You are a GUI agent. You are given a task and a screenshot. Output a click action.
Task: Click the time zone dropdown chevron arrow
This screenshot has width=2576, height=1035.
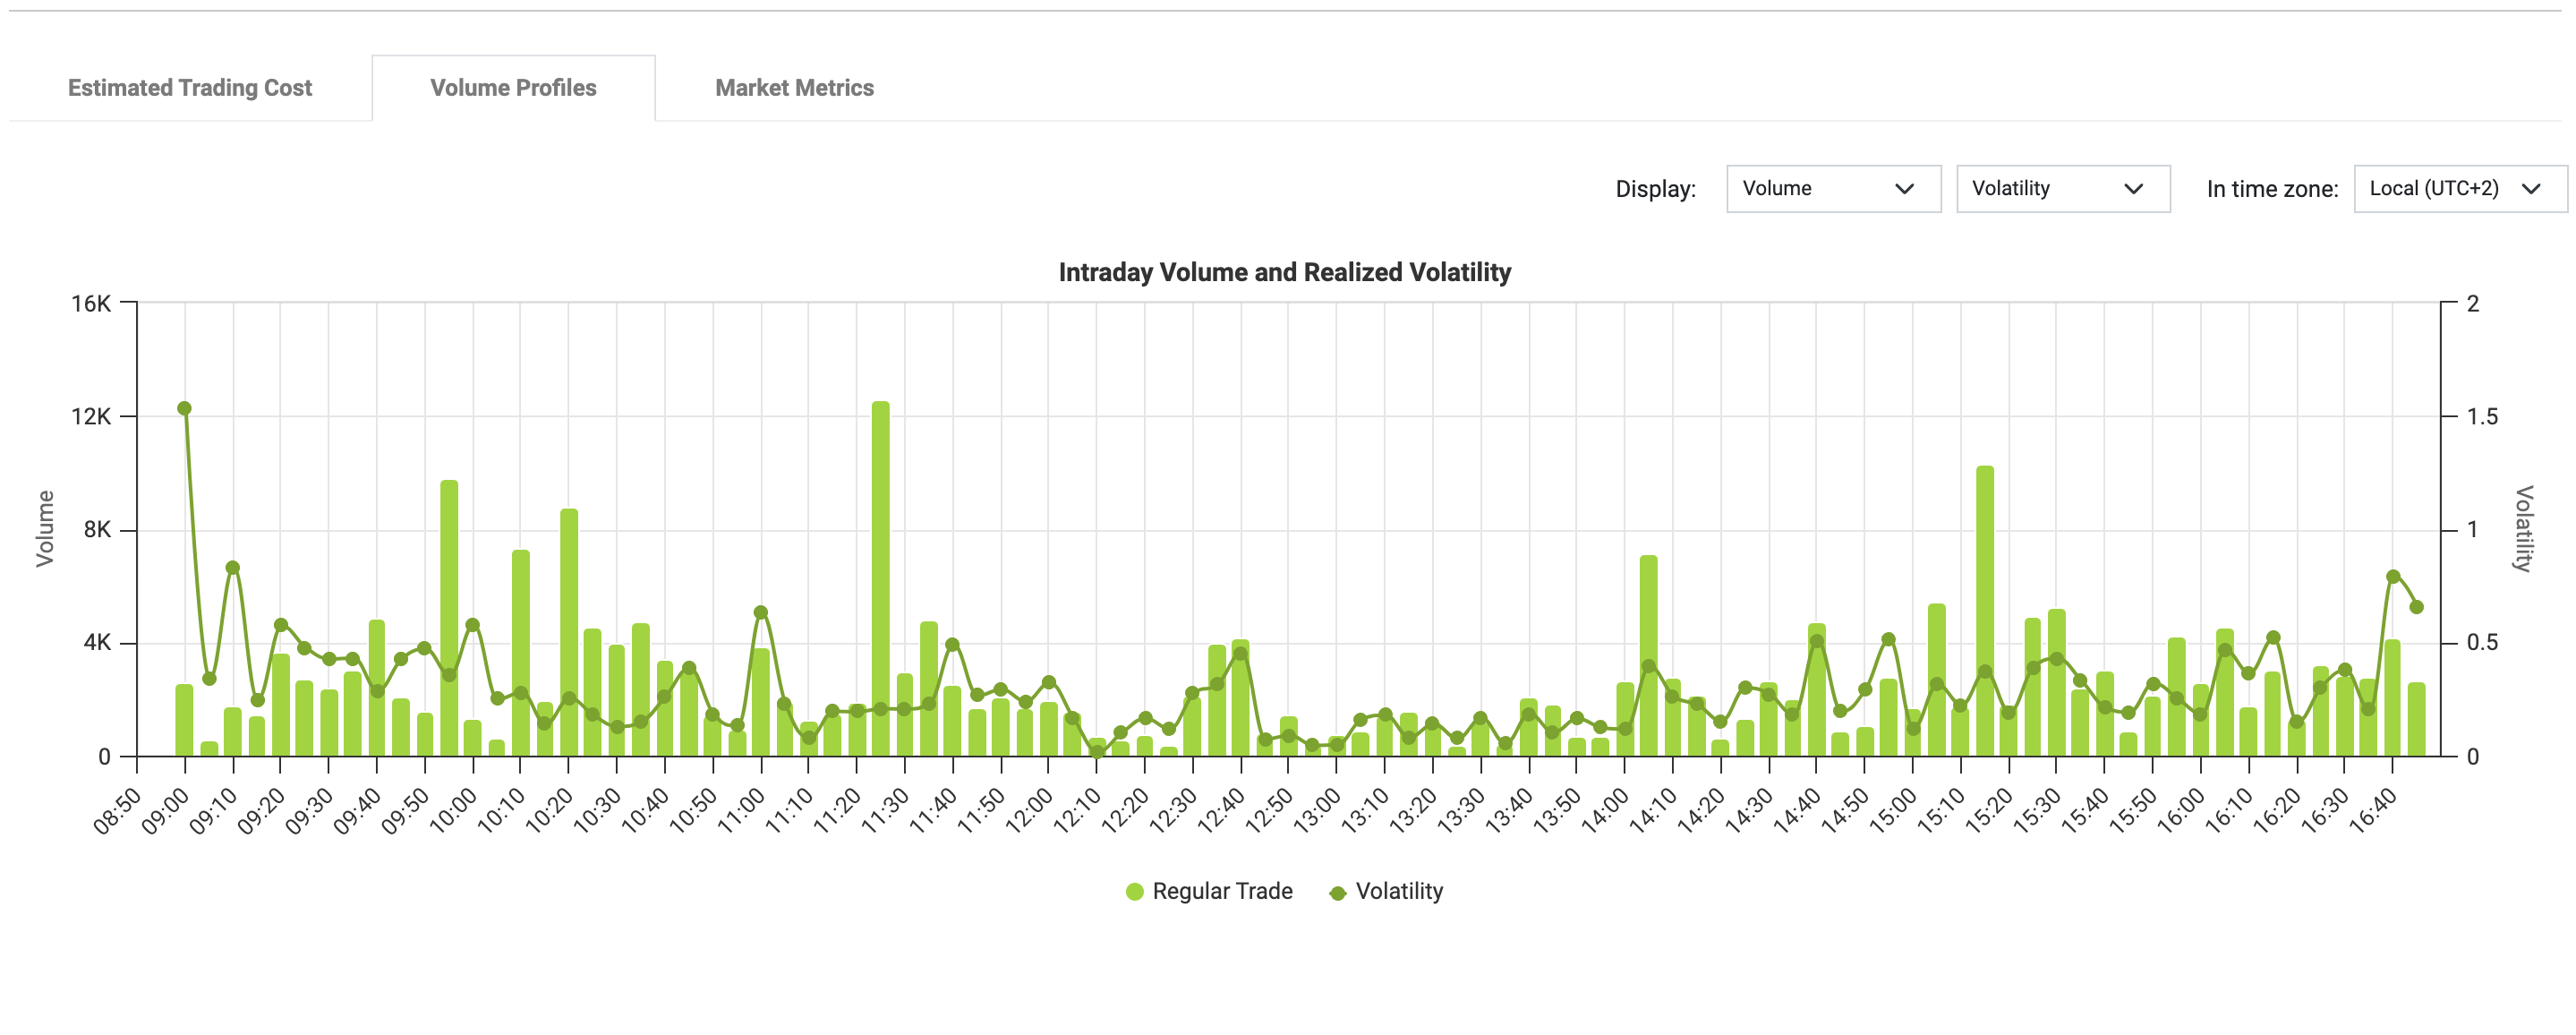coord(2531,189)
